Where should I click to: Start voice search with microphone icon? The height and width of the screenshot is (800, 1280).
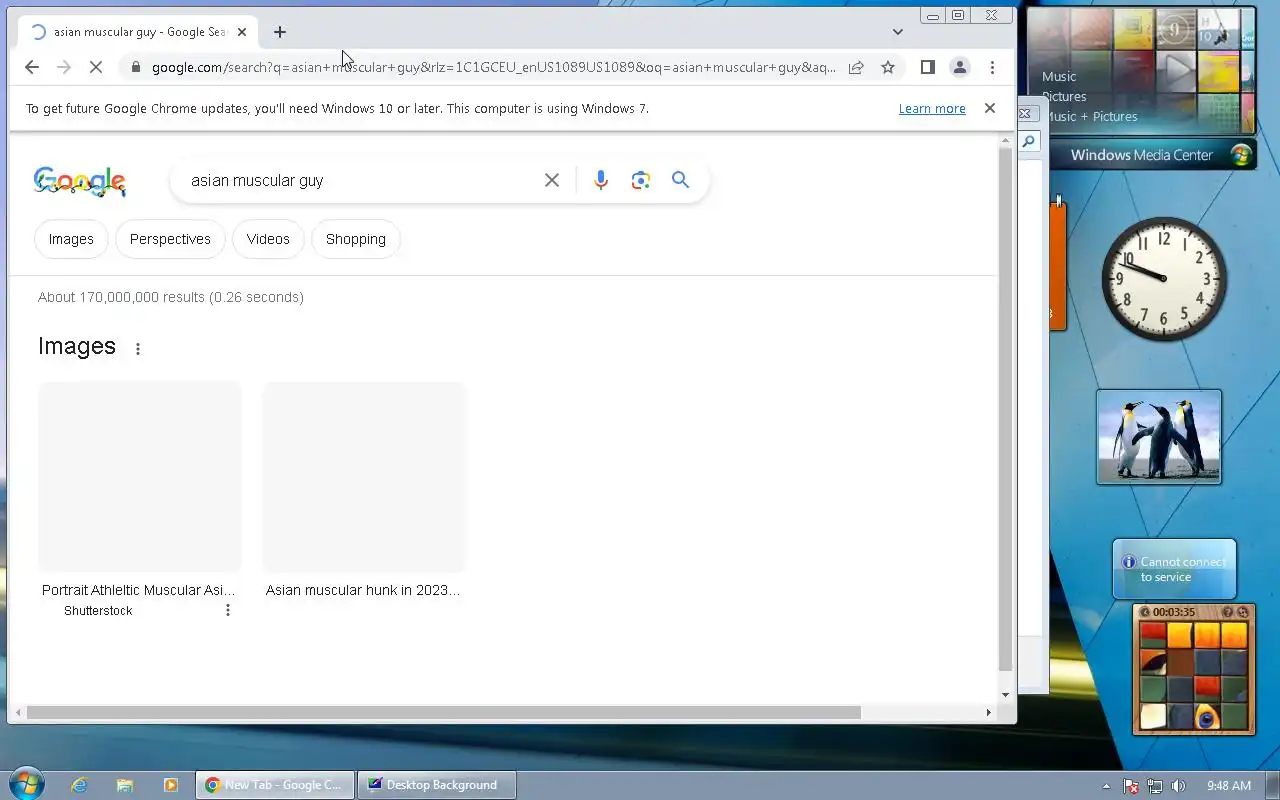(601, 180)
